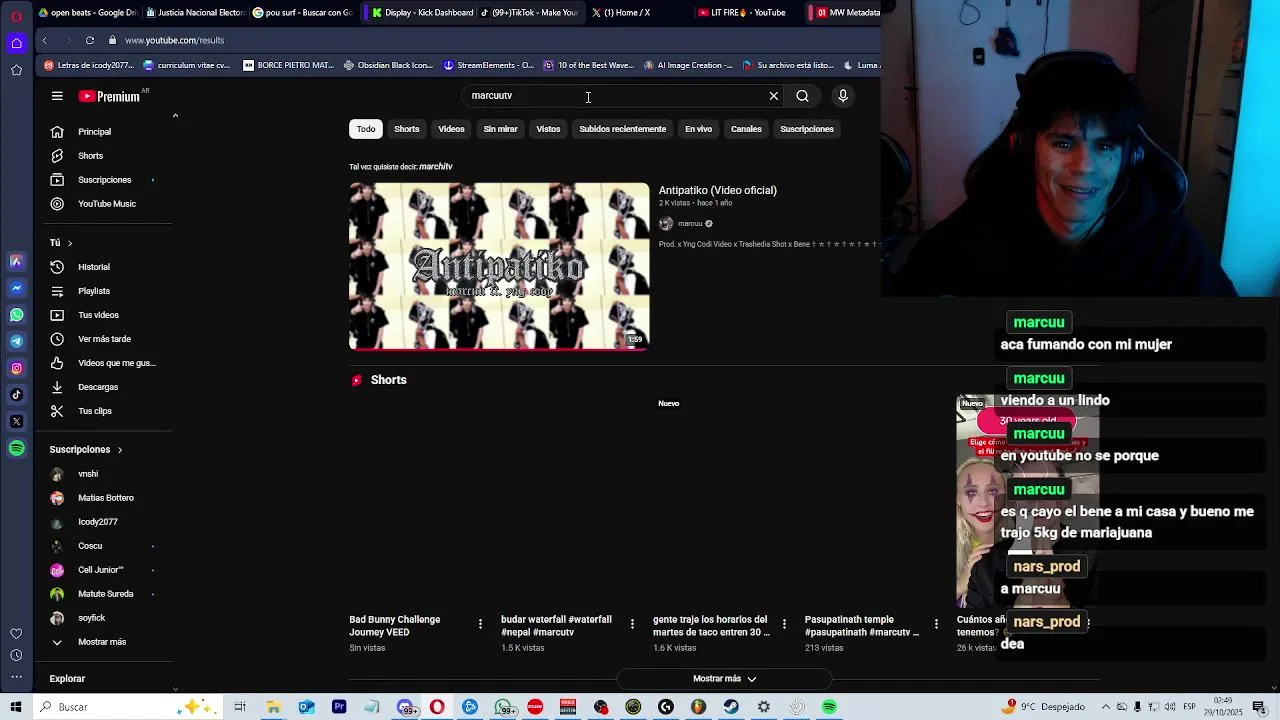
Task: Open the Antipatiko (Video oficial) title
Action: click(x=717, y=190)
